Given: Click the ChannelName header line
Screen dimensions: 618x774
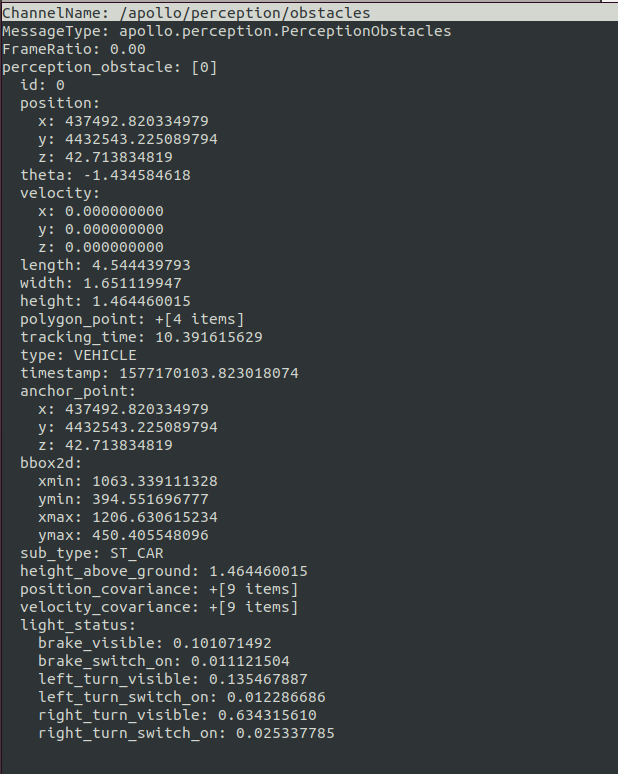Looking at the screenshot, I should [x=186, y=13].
